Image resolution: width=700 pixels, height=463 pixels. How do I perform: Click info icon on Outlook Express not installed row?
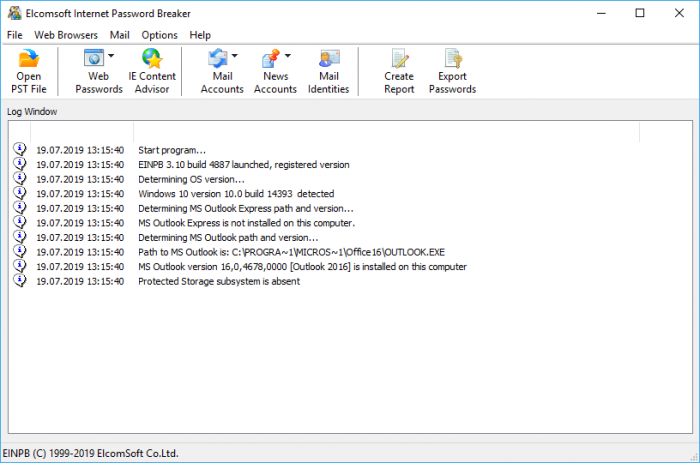[x=20, y=222]
